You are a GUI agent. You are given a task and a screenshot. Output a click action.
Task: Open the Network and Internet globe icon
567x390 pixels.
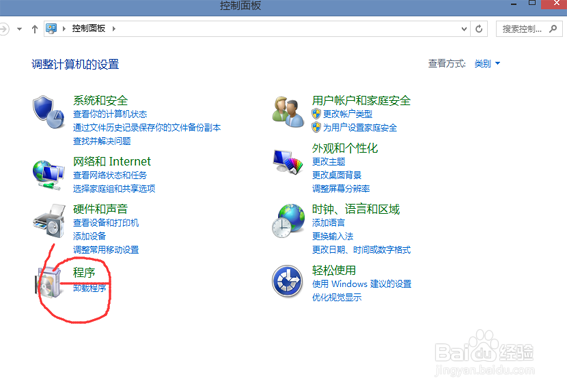click(x=48, y=175)
